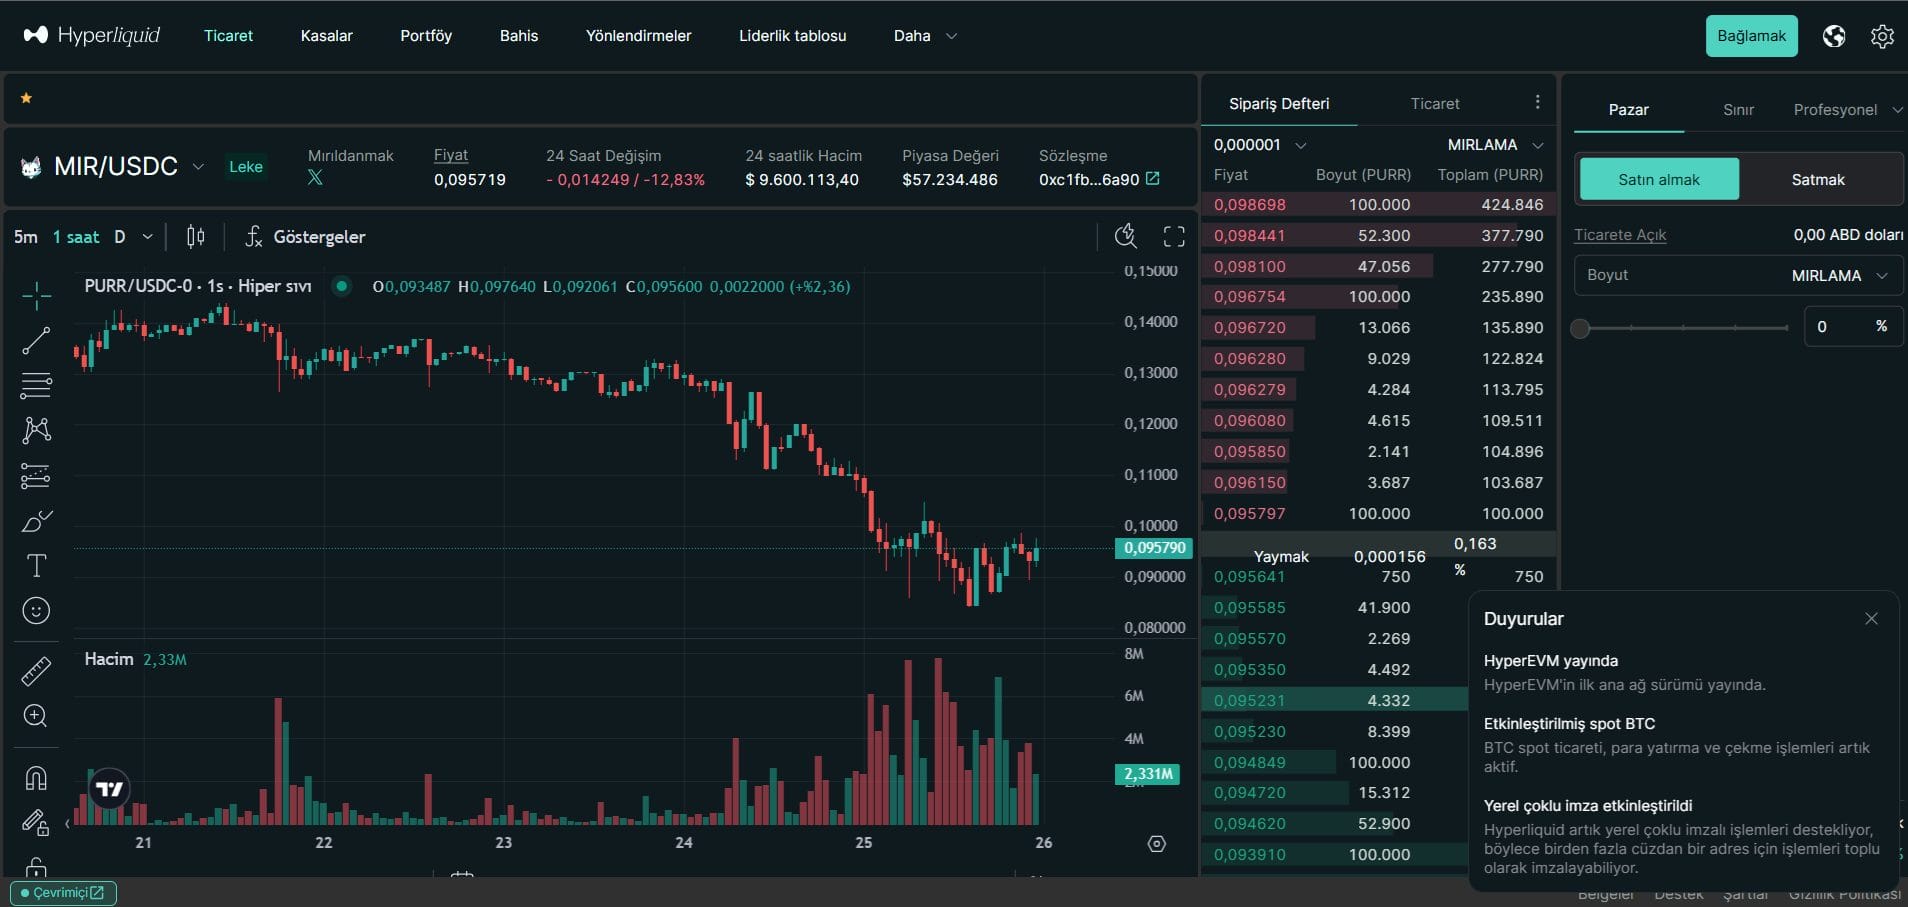Enable magnet snap mode
1908x907 pixels.
point(36,778)
